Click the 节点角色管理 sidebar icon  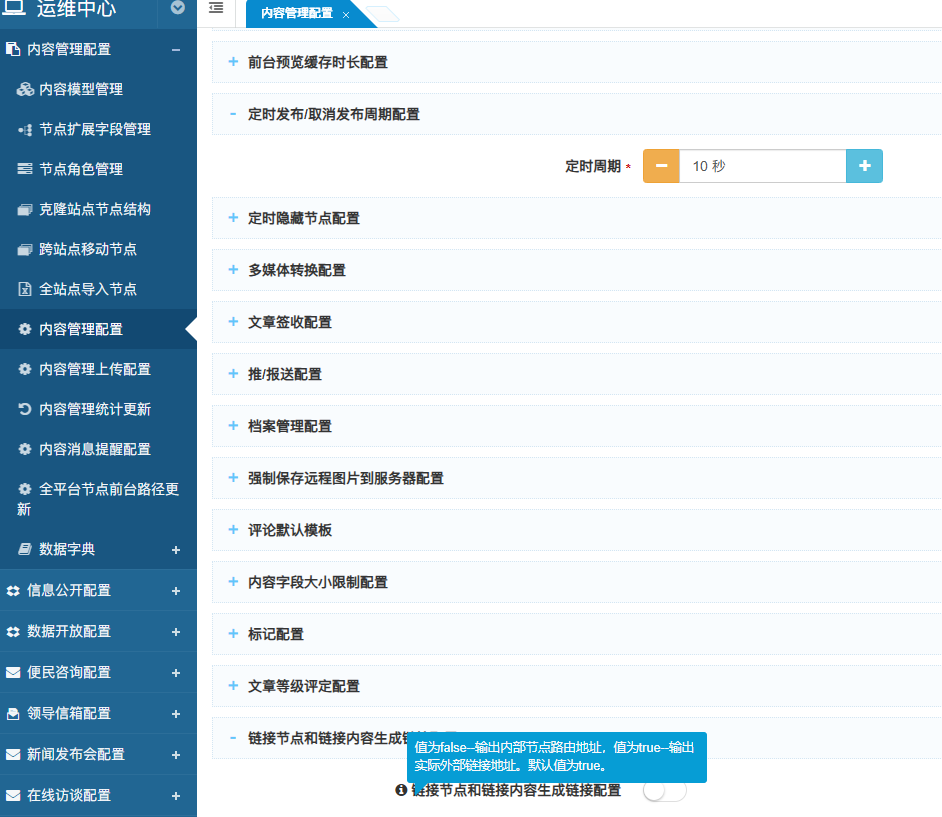pyautogui.click(x=26, y=169)
